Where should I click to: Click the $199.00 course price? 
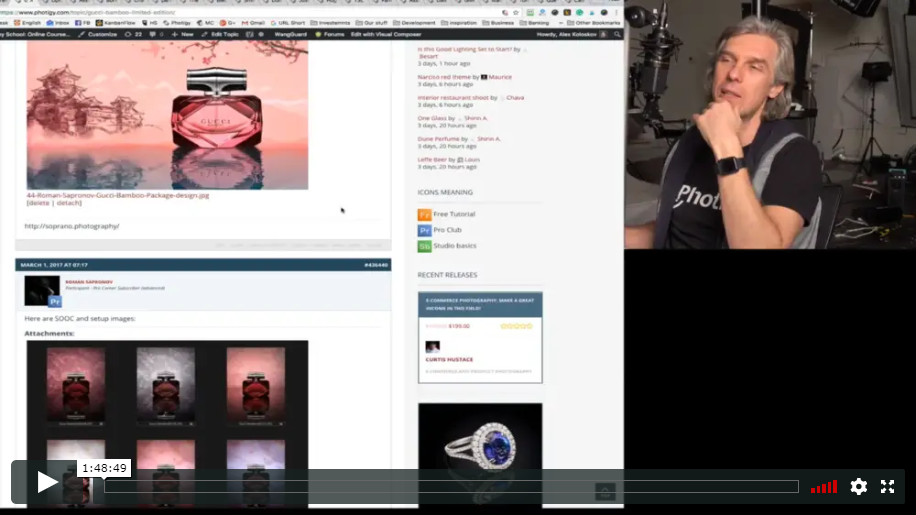(x=459, y=326)
